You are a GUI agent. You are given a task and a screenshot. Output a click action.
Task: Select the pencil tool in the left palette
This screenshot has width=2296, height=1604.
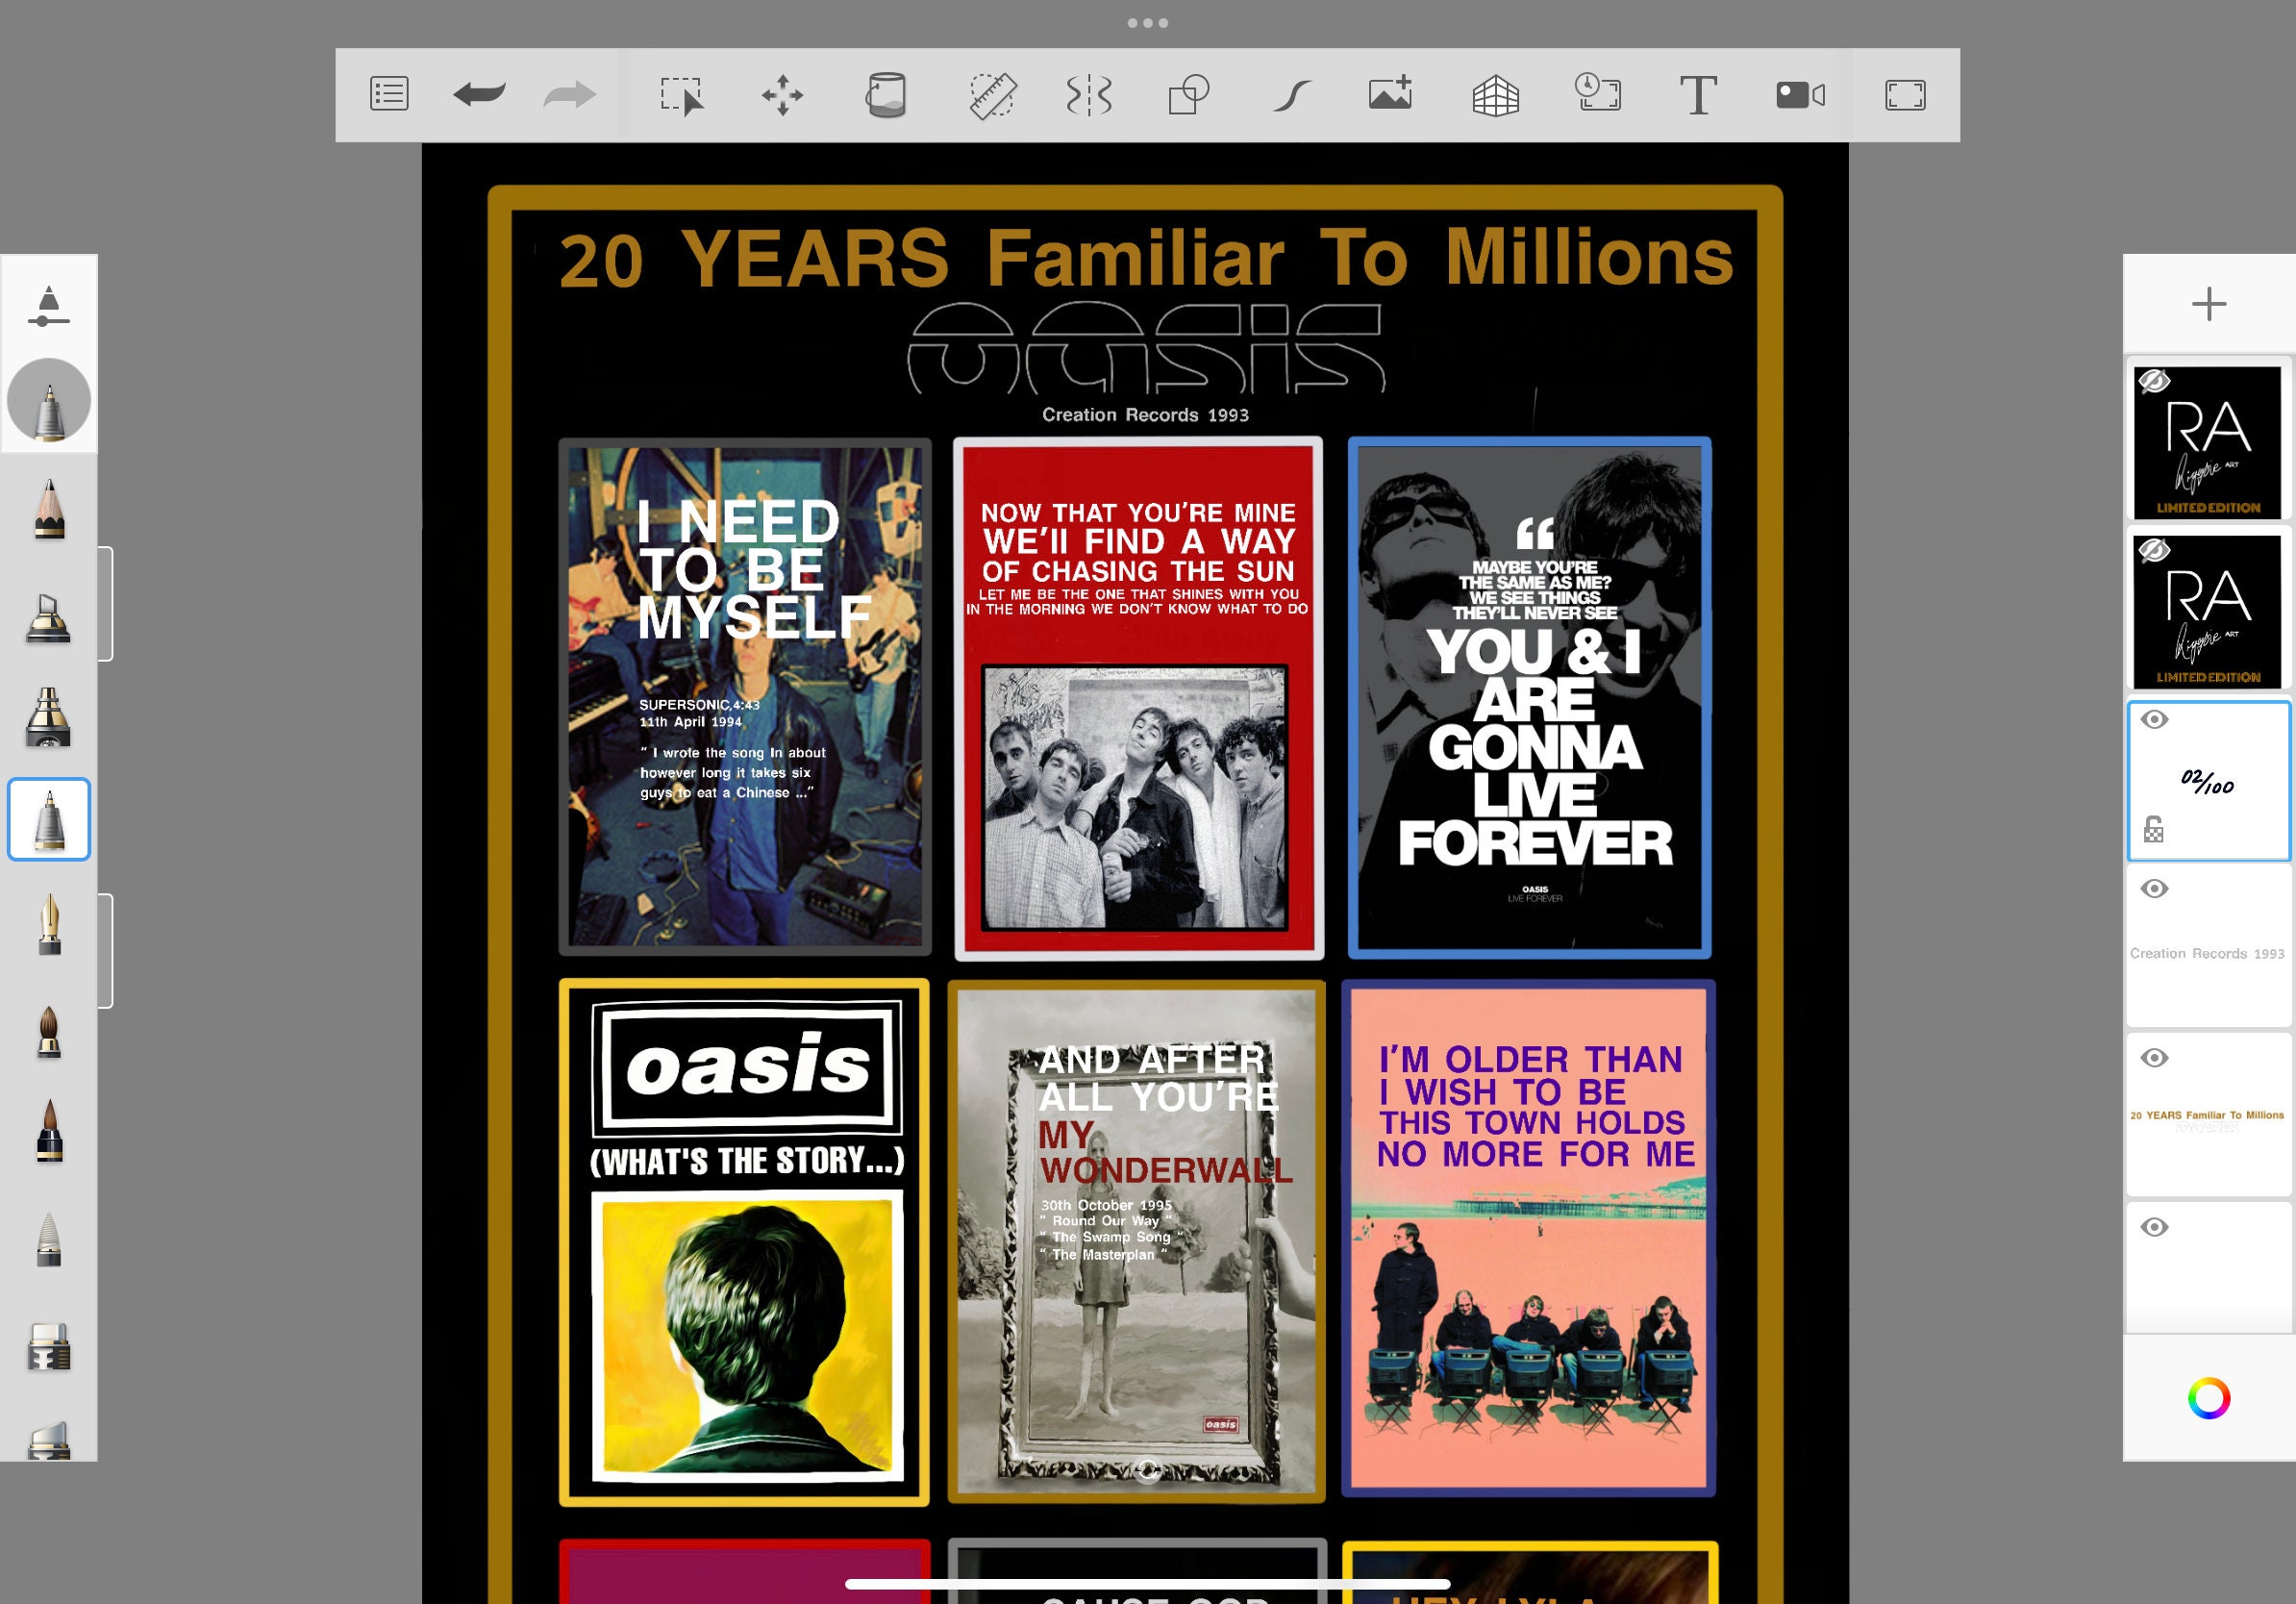[48, 512]
